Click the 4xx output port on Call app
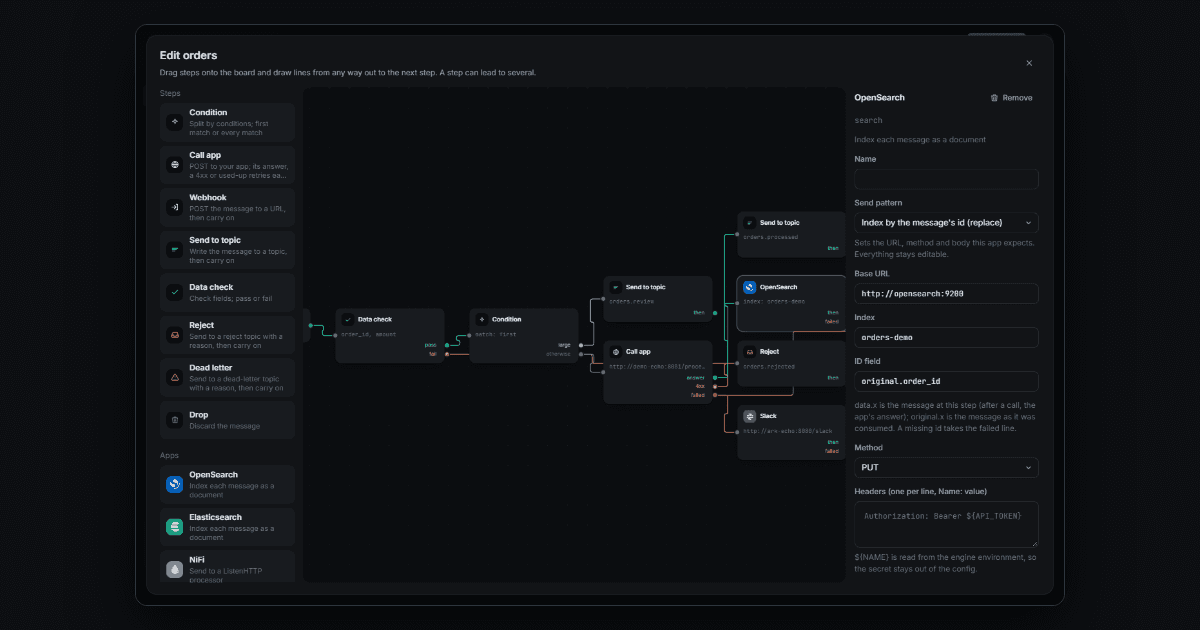 [715, 386]
